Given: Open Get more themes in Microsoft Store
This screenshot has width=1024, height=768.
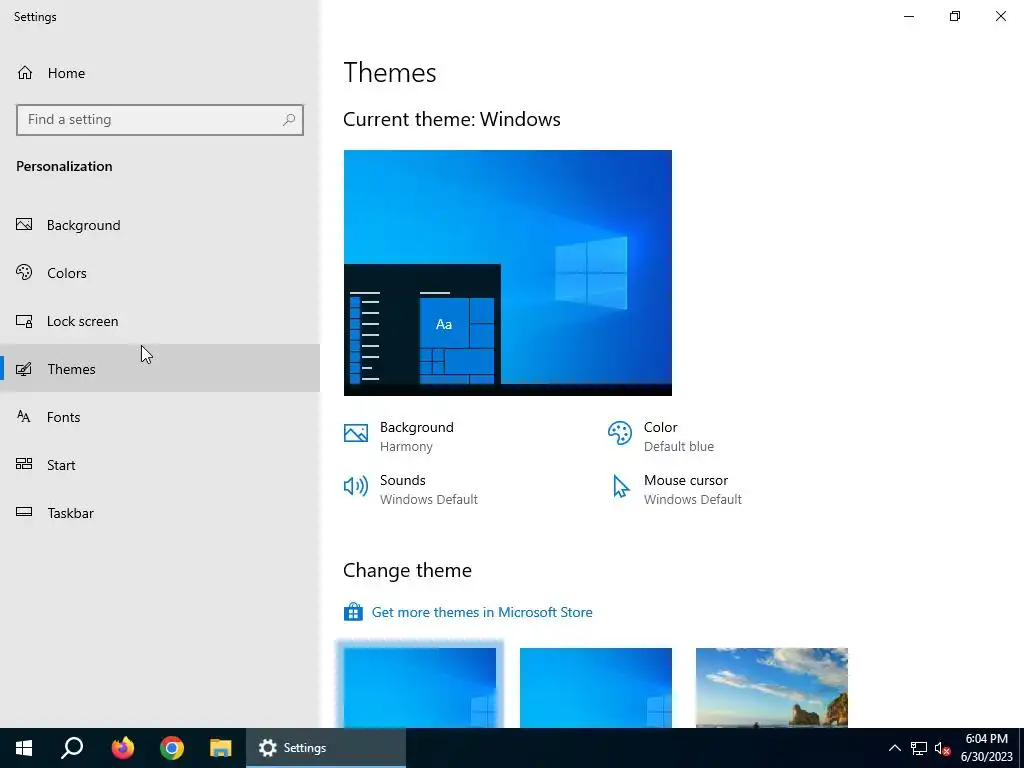Looking at the screenshot, I should pyautogui.click(x=482, y=612).
